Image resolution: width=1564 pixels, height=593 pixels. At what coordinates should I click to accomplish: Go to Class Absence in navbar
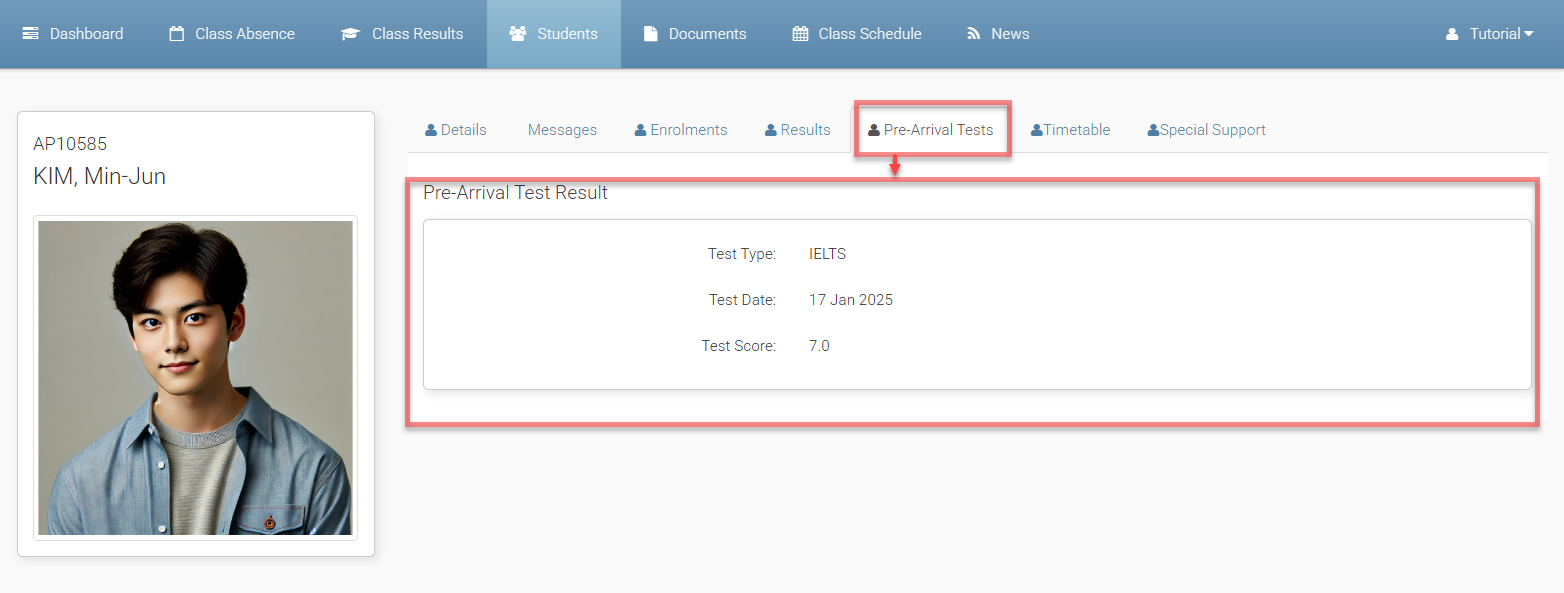(x=232, y=34)
